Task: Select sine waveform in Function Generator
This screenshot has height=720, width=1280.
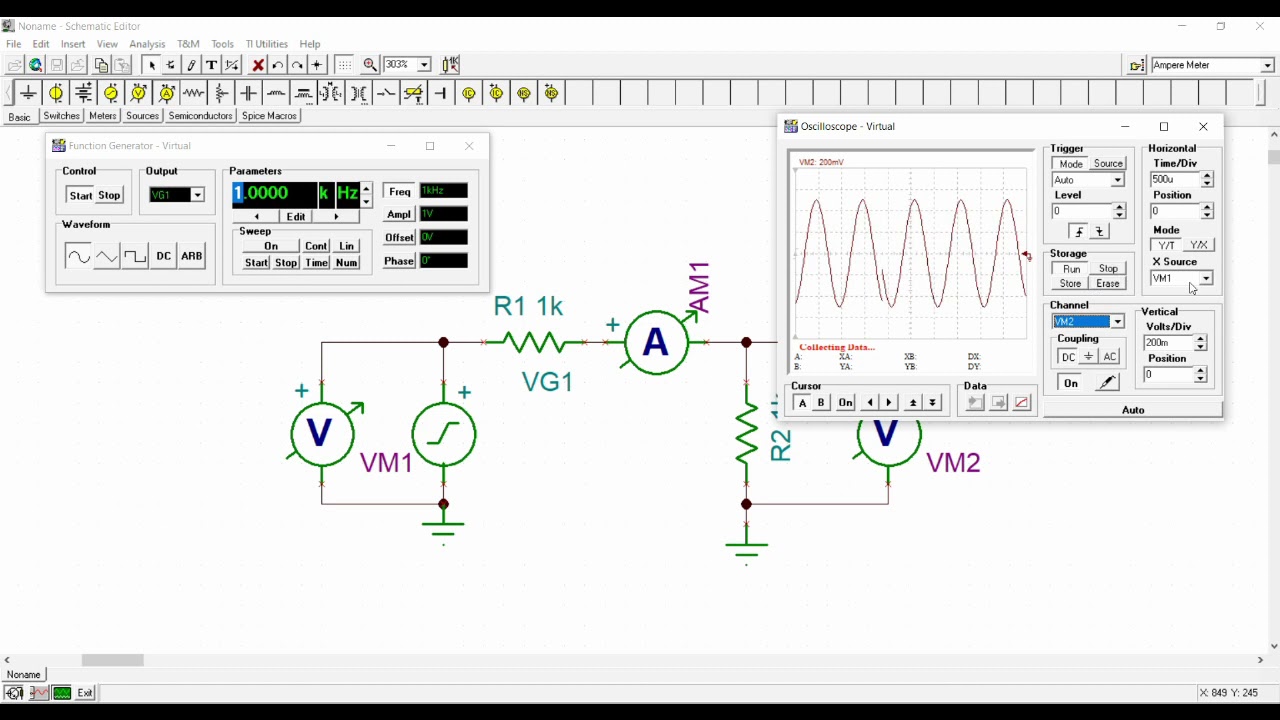Action: coord(78,256)
